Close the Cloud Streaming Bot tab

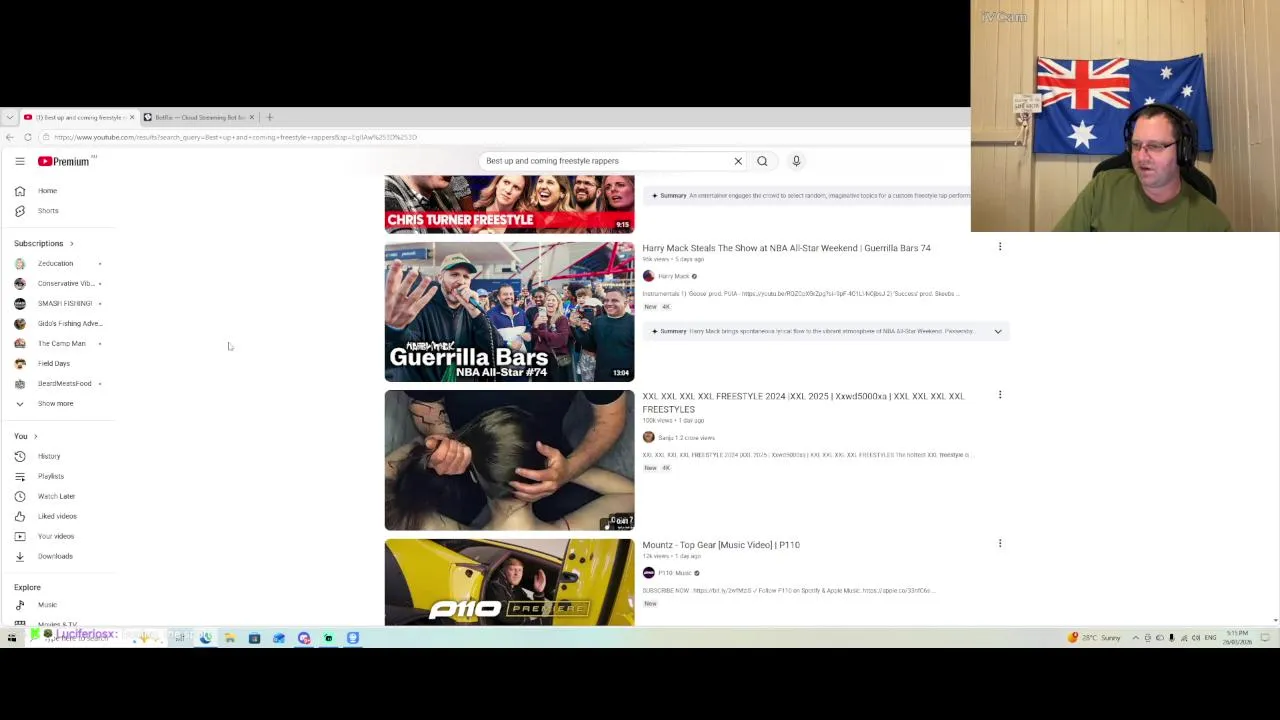click(251, 117)
